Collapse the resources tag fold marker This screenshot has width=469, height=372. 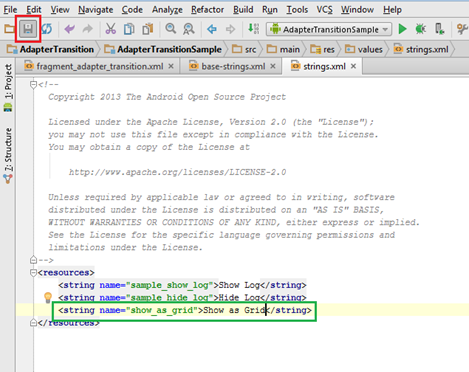coord(33,273)
